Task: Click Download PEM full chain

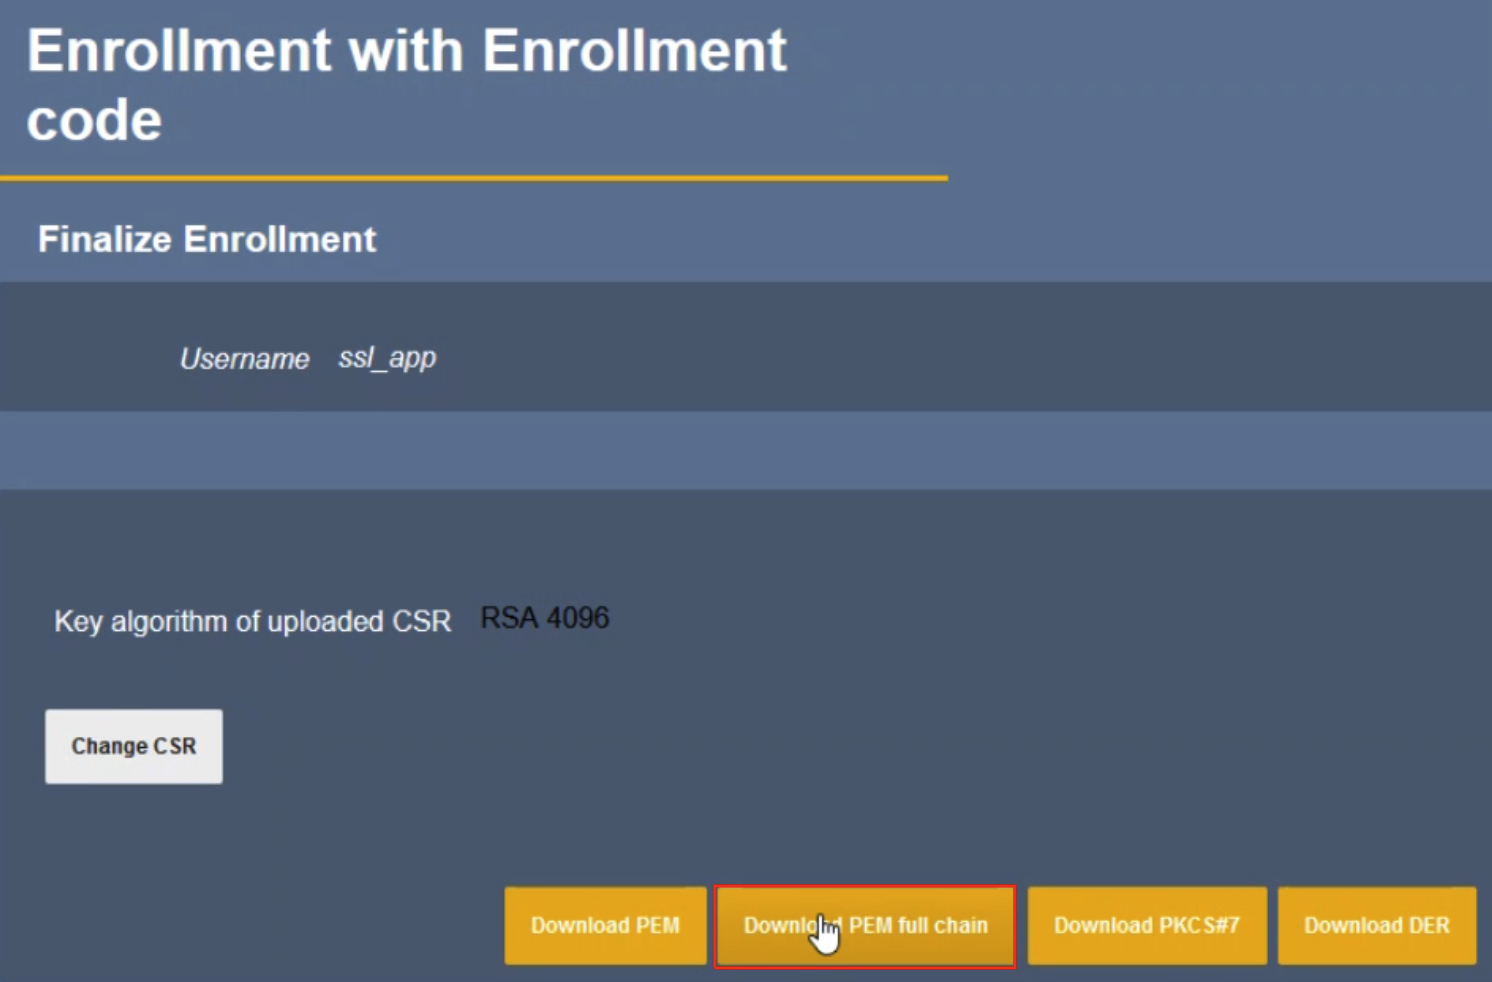Action: coord(865,925)
